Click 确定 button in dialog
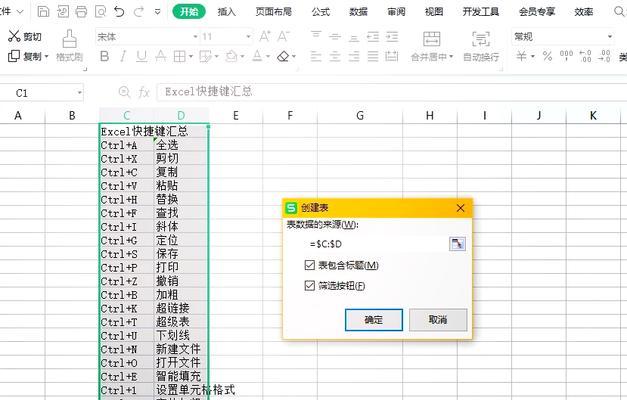The height and width of the screenshot is (400, 627). [x=374, y=320]
